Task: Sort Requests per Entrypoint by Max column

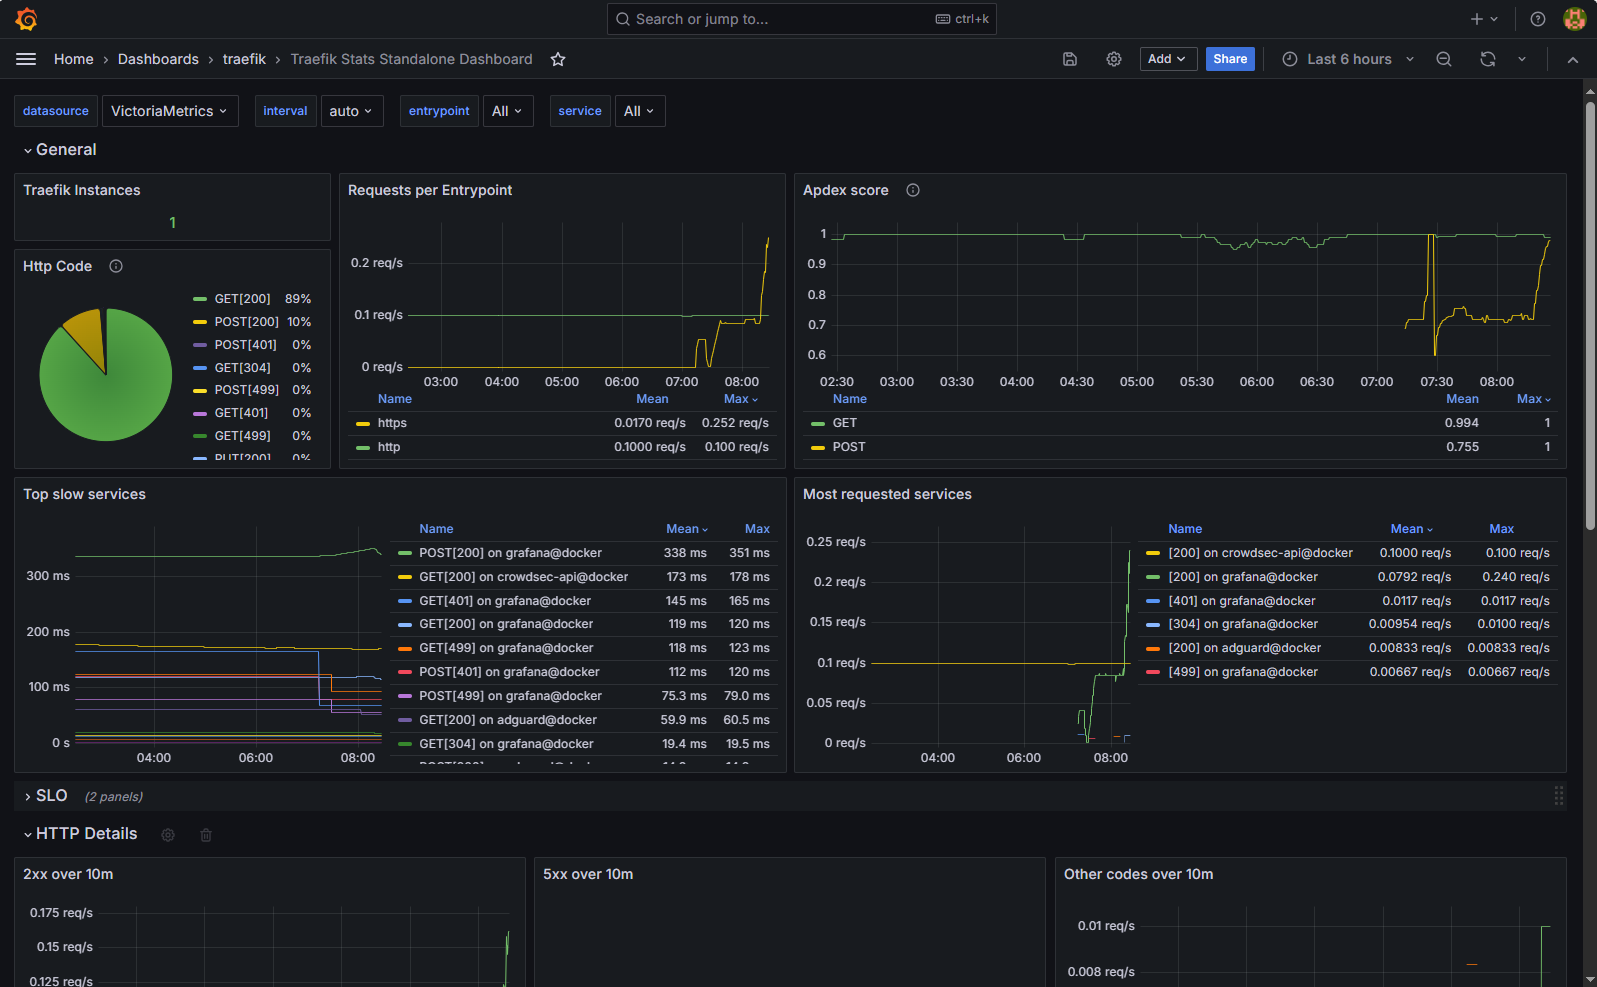Action: point(741,399)
